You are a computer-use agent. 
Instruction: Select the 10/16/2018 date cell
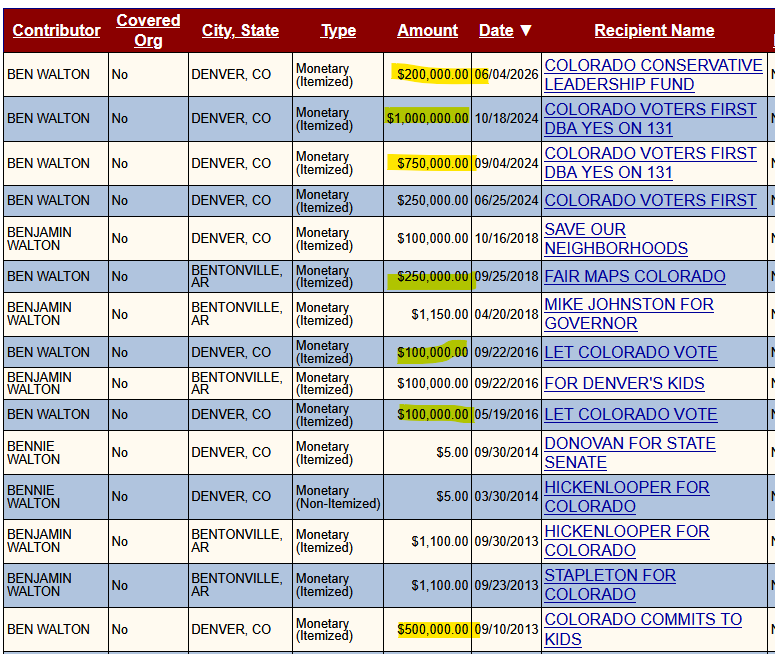(x=507, y=238)
